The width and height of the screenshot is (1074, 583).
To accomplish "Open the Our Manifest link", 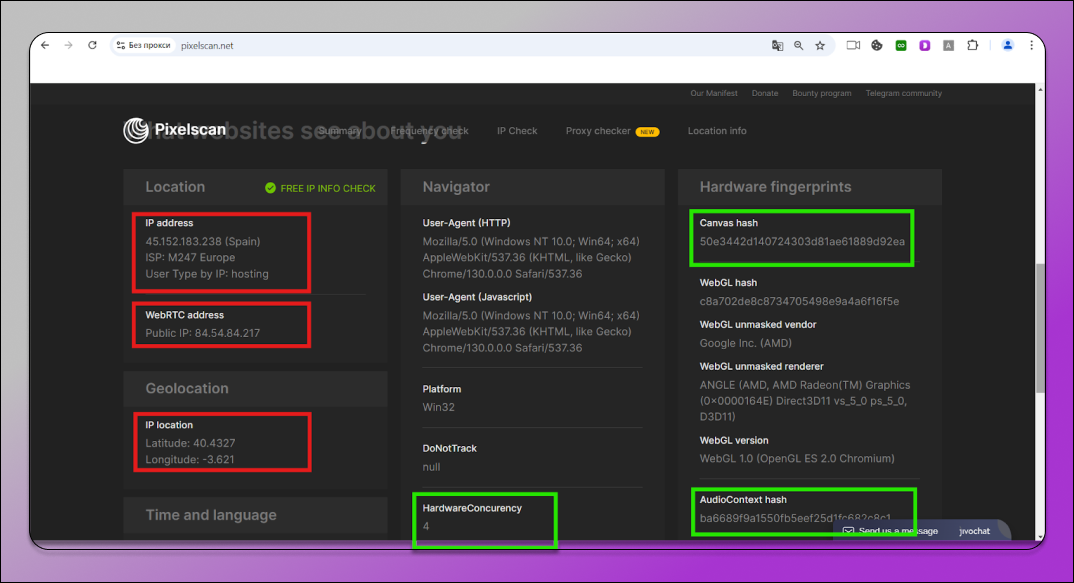I will pyautogui.click(x=713, y=93).
